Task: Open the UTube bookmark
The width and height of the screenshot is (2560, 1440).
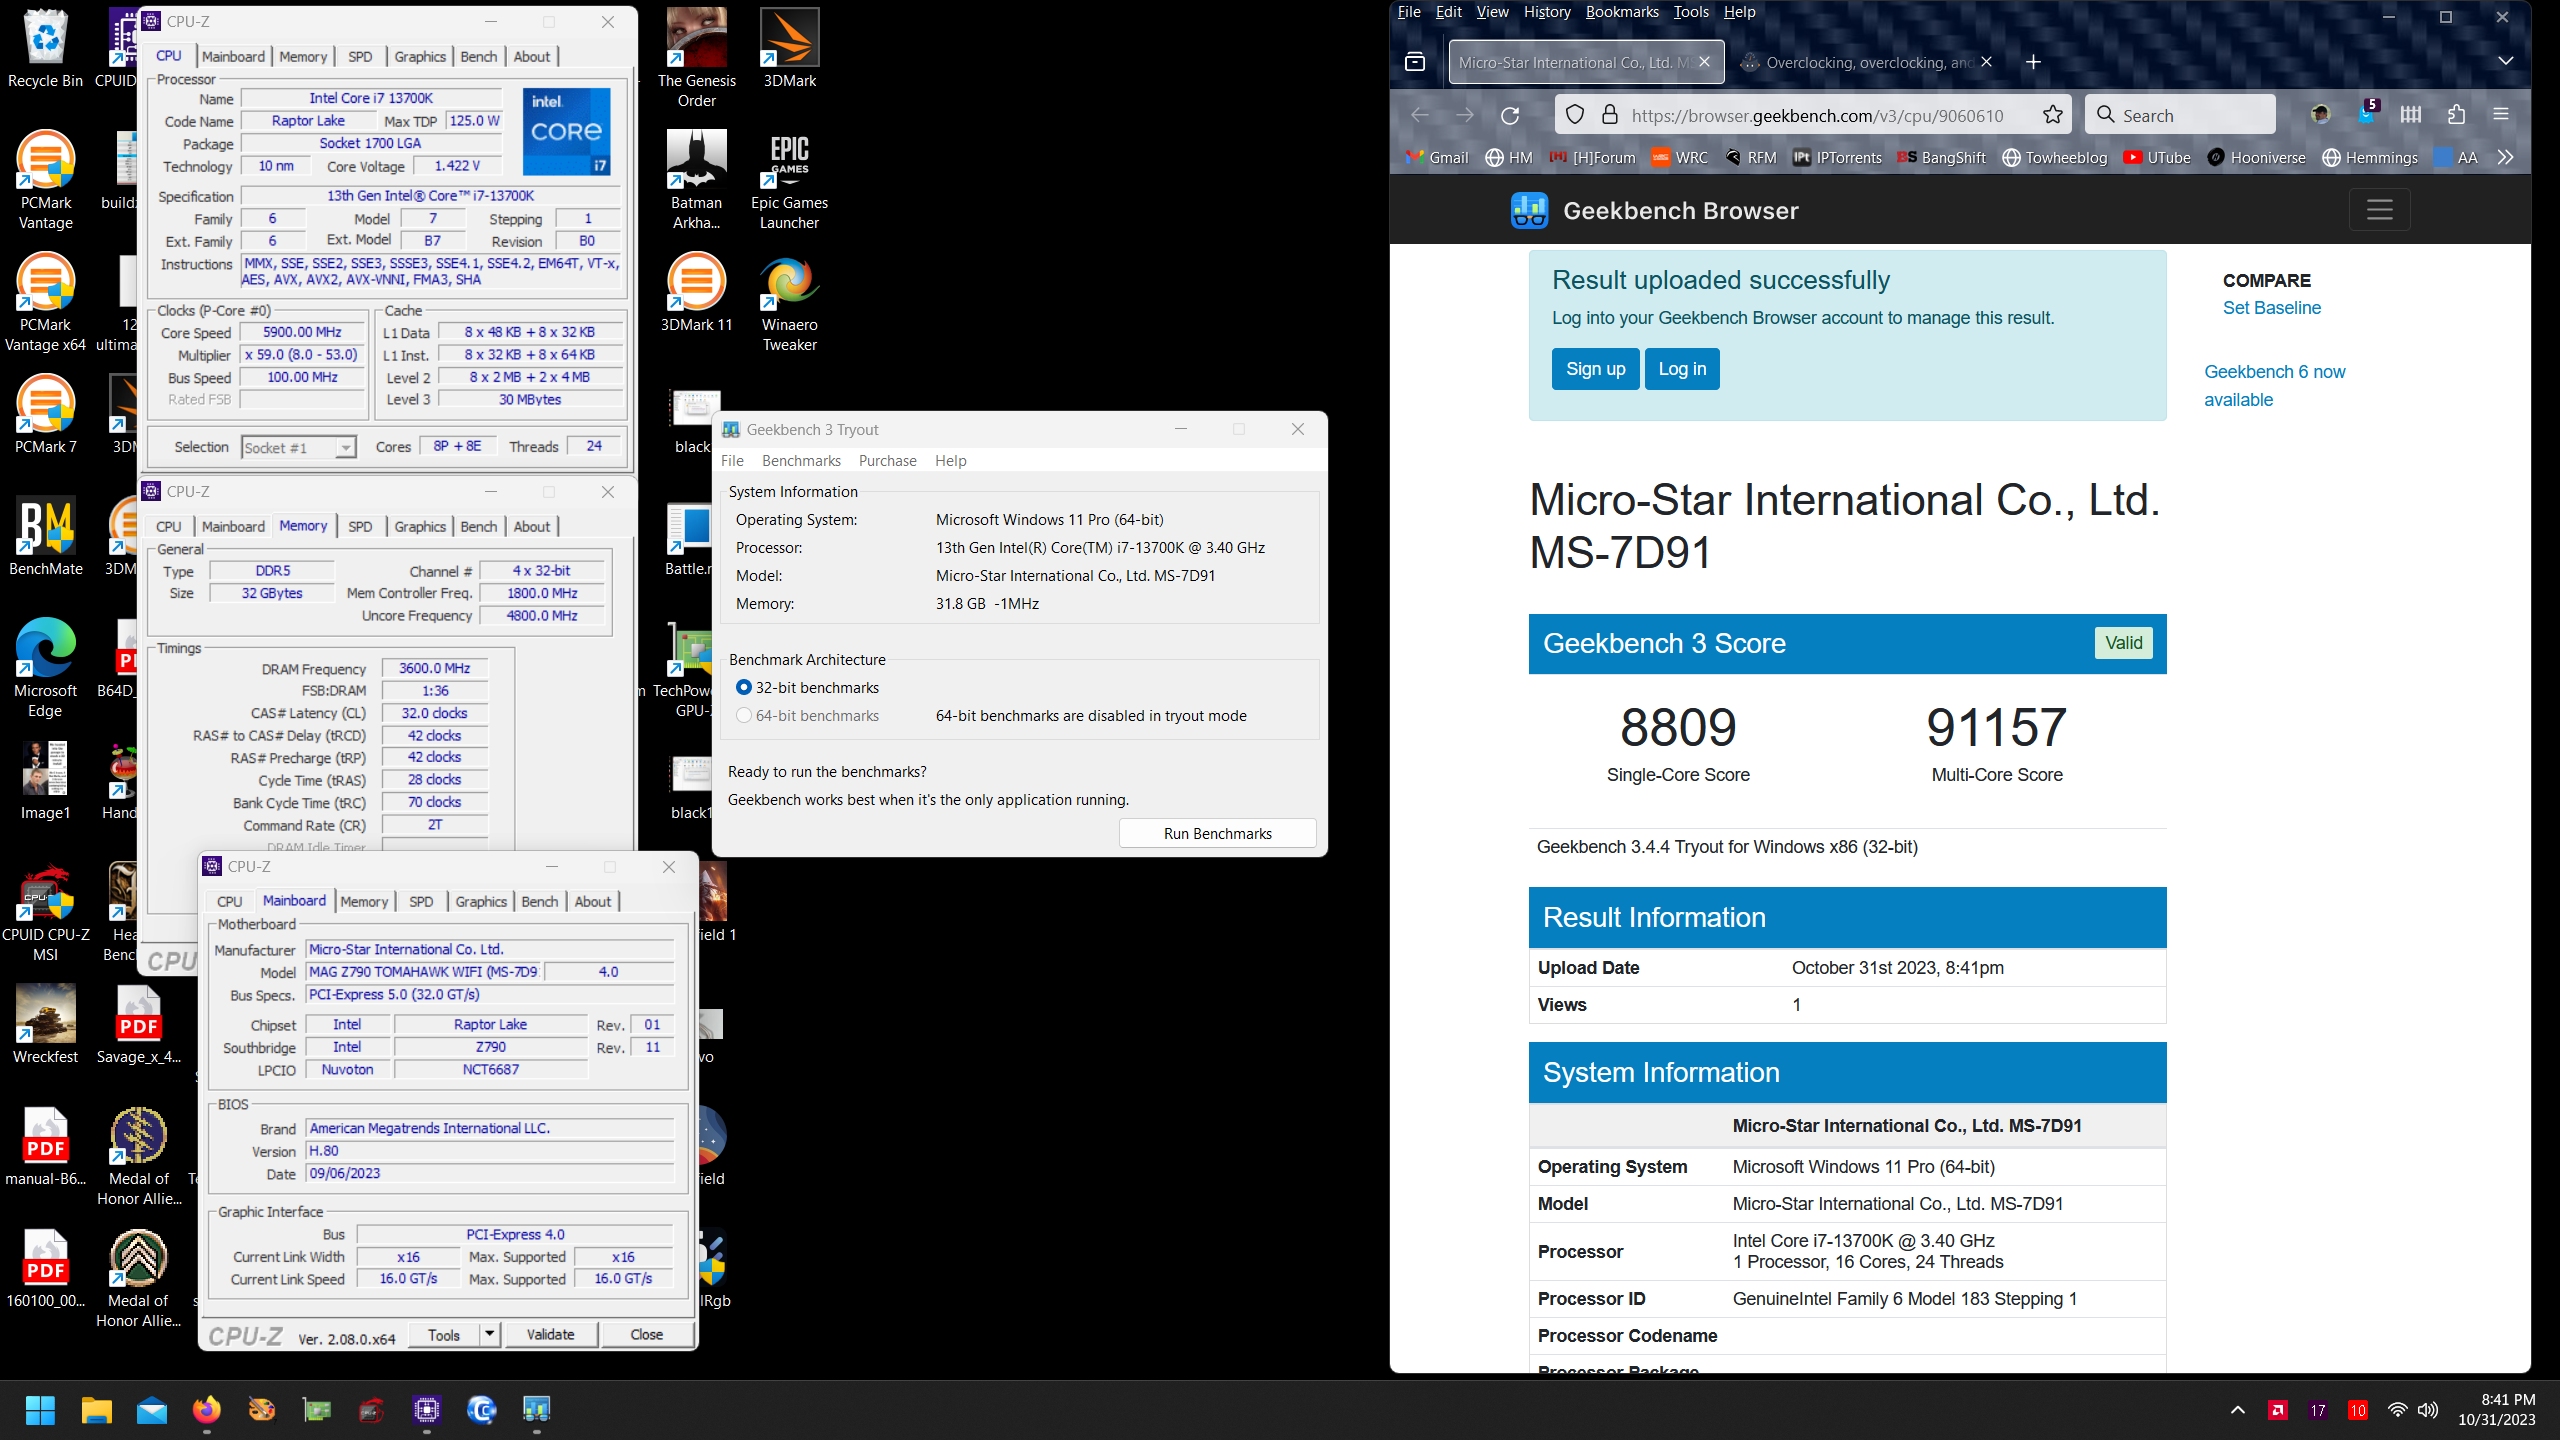Action: 2157,157
